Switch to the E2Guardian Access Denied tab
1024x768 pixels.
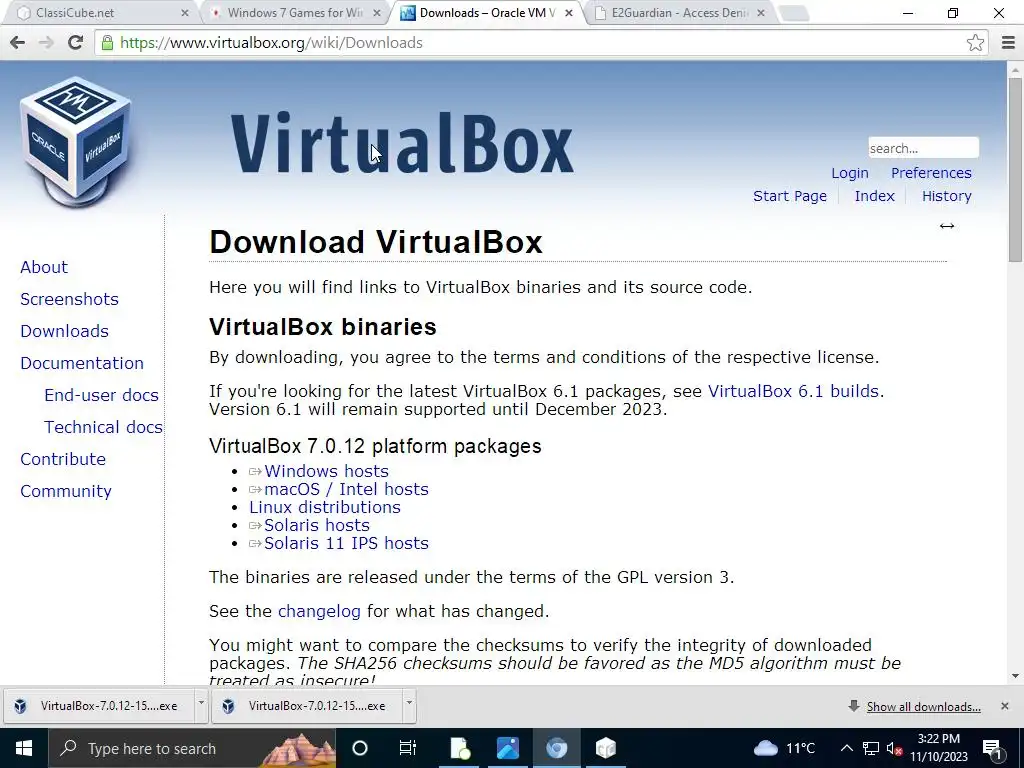tap(679, 13)
